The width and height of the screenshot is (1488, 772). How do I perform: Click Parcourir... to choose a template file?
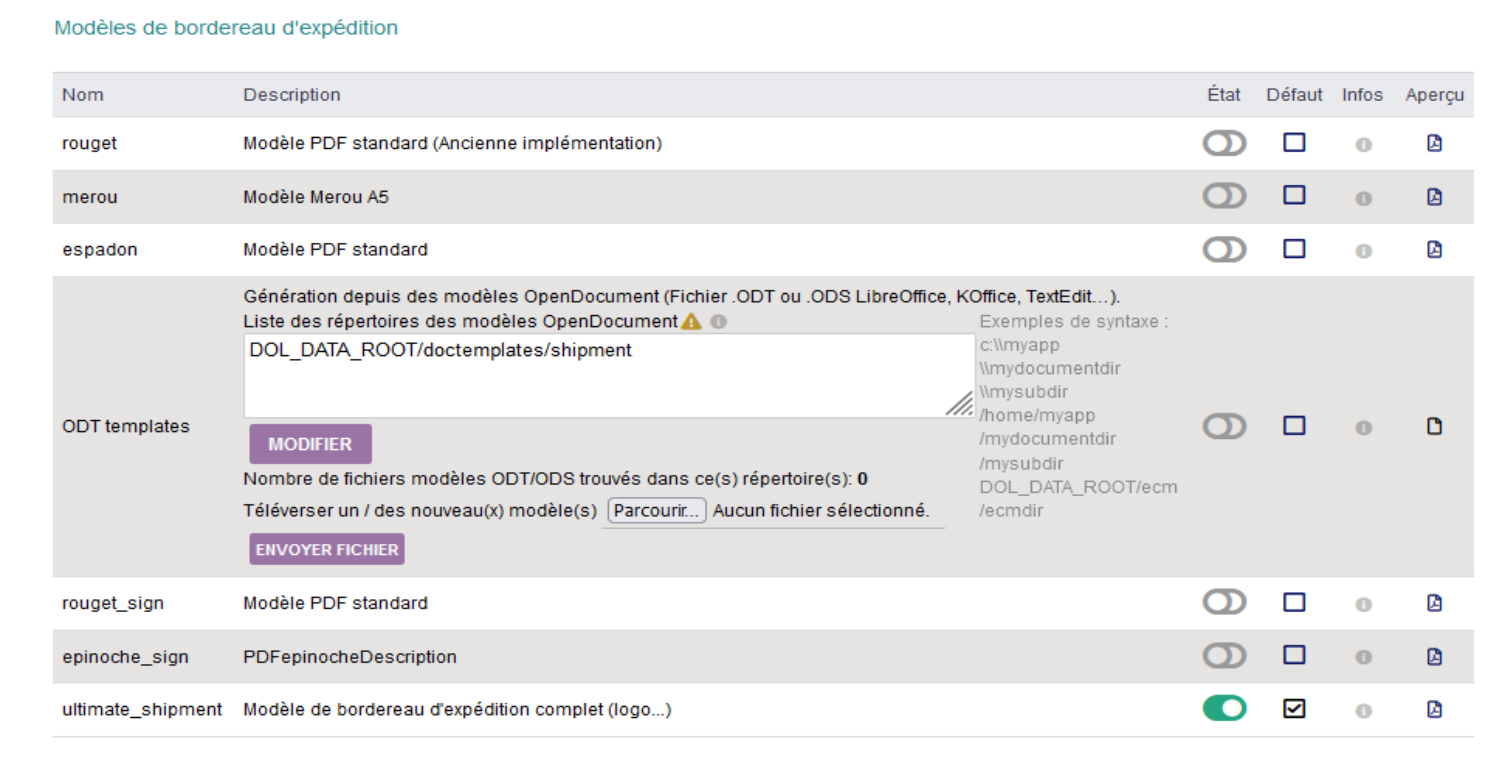pyautogui.click(x=657, y=511)
